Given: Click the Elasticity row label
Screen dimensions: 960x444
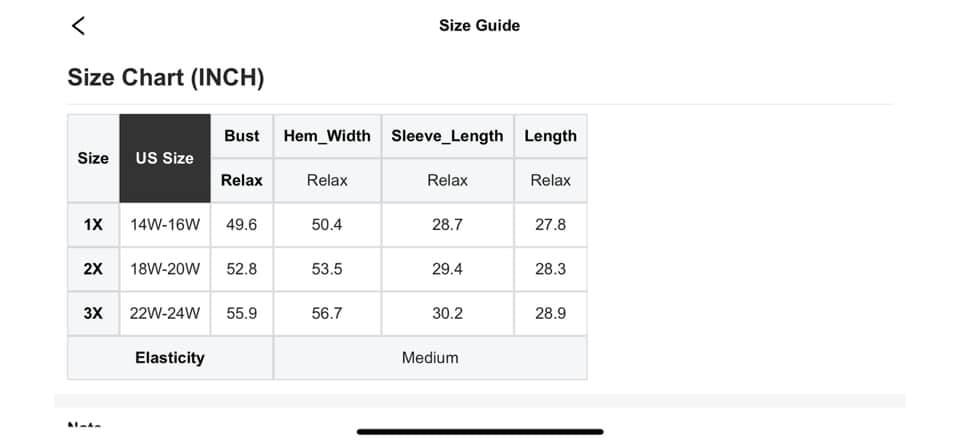Looking at the screenshot, I should 170,357.
